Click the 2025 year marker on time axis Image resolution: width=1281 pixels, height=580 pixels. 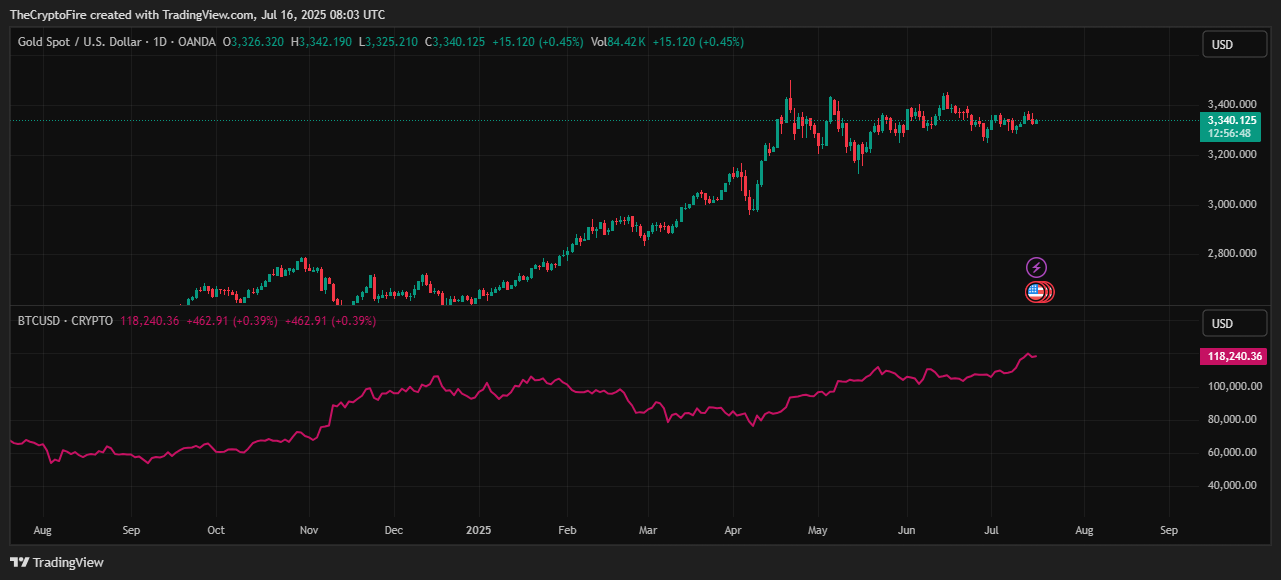coord(478,529)
